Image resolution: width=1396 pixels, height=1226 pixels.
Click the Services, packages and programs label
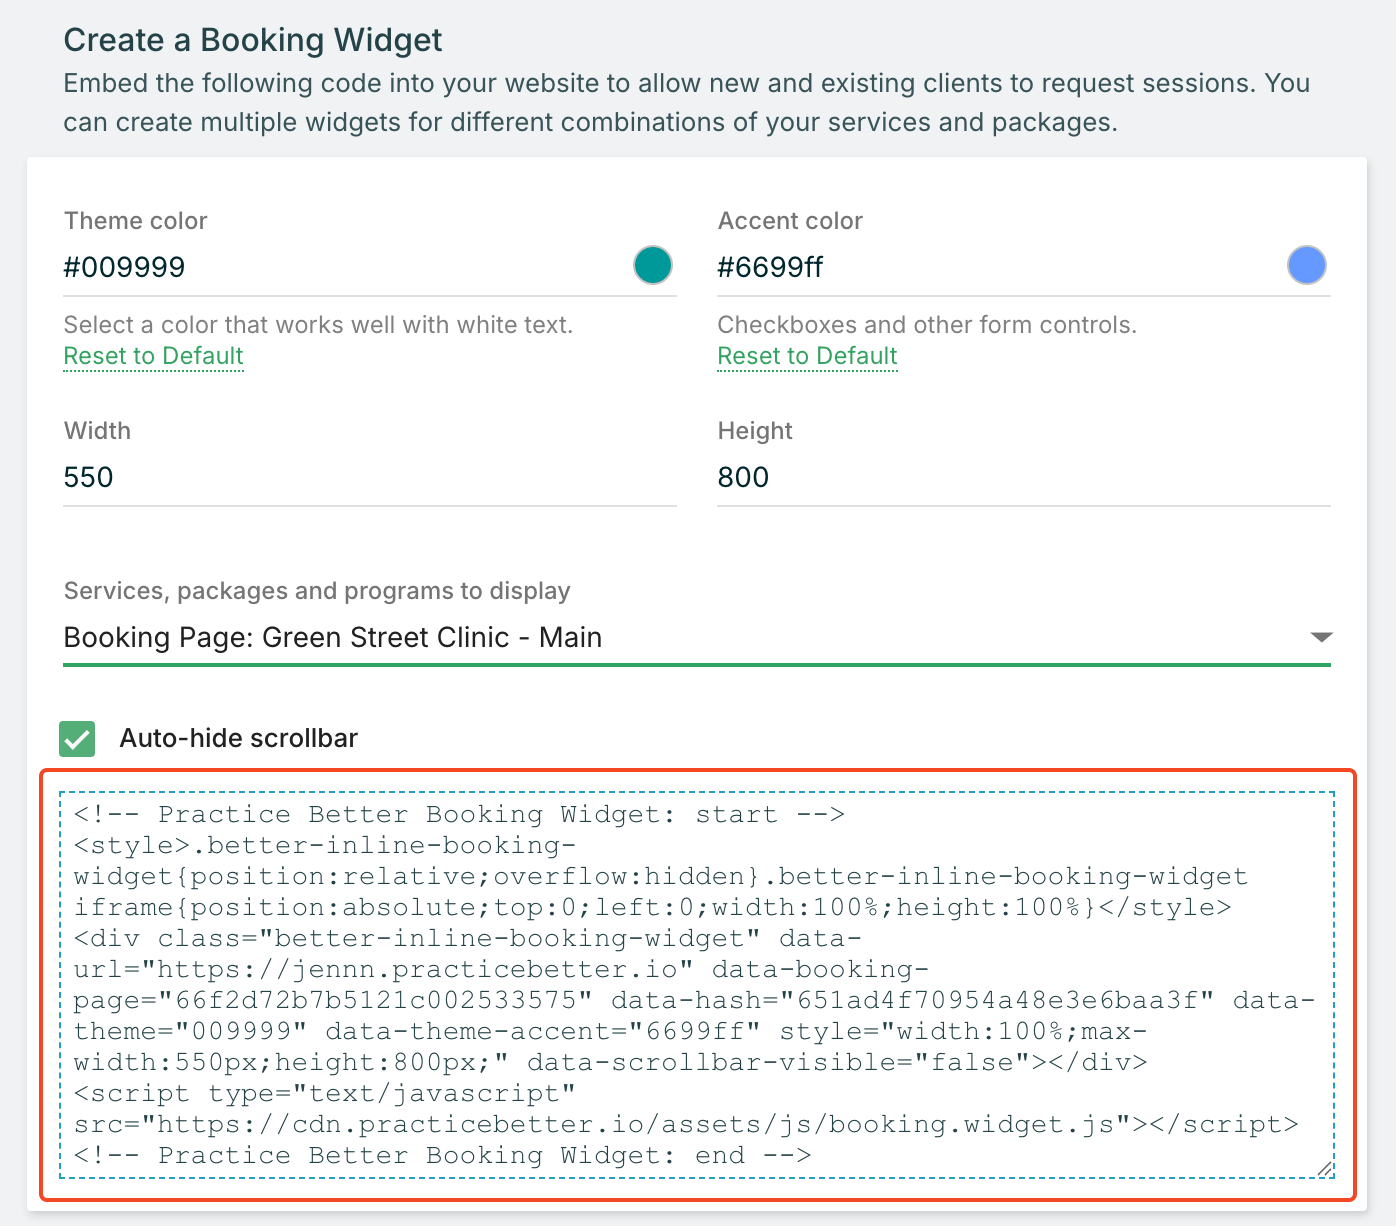(316, 591)
